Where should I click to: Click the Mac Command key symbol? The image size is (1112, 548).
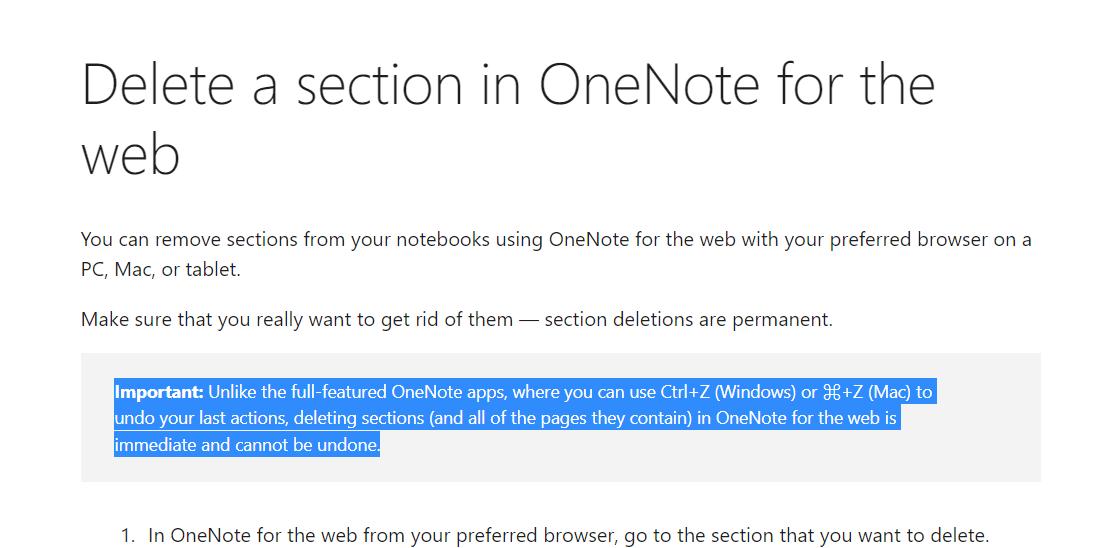click(831, 392)
